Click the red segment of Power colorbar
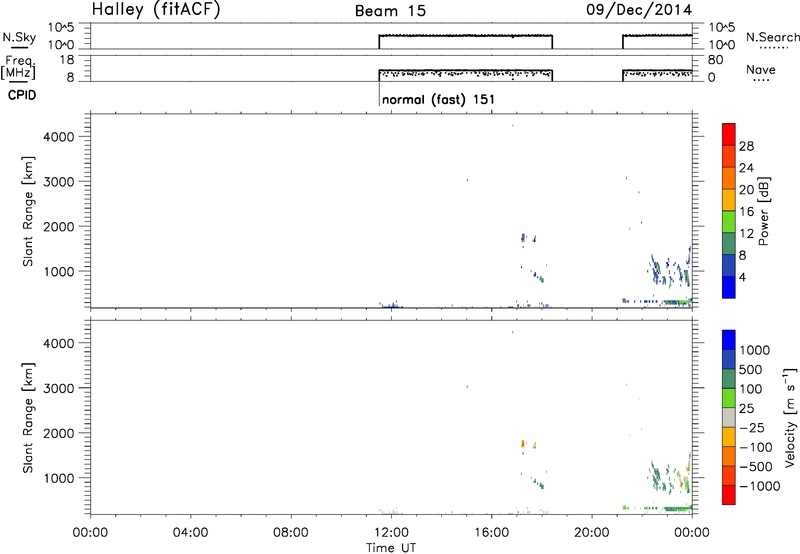 [x=729, y=134]
